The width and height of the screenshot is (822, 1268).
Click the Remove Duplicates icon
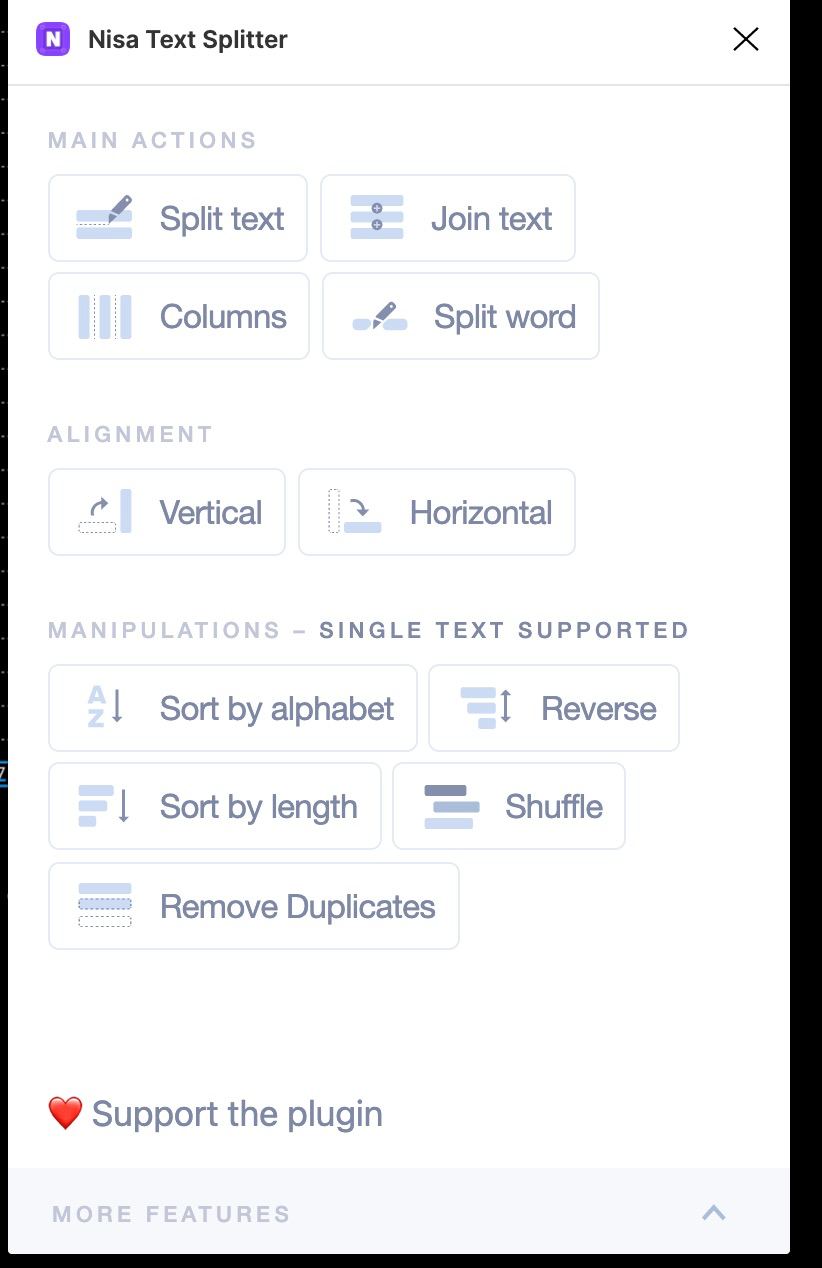[105, 905]
